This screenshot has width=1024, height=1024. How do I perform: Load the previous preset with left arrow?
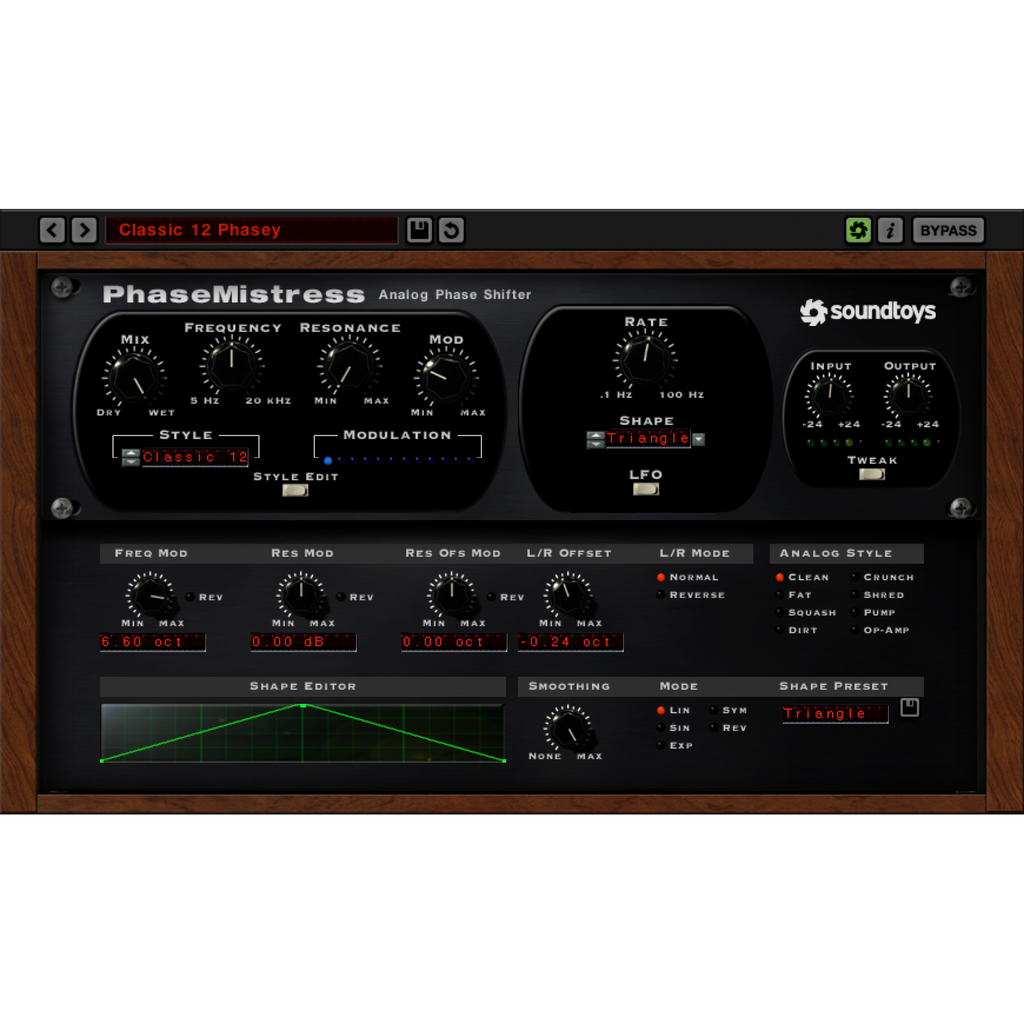(x=52, y=230)
